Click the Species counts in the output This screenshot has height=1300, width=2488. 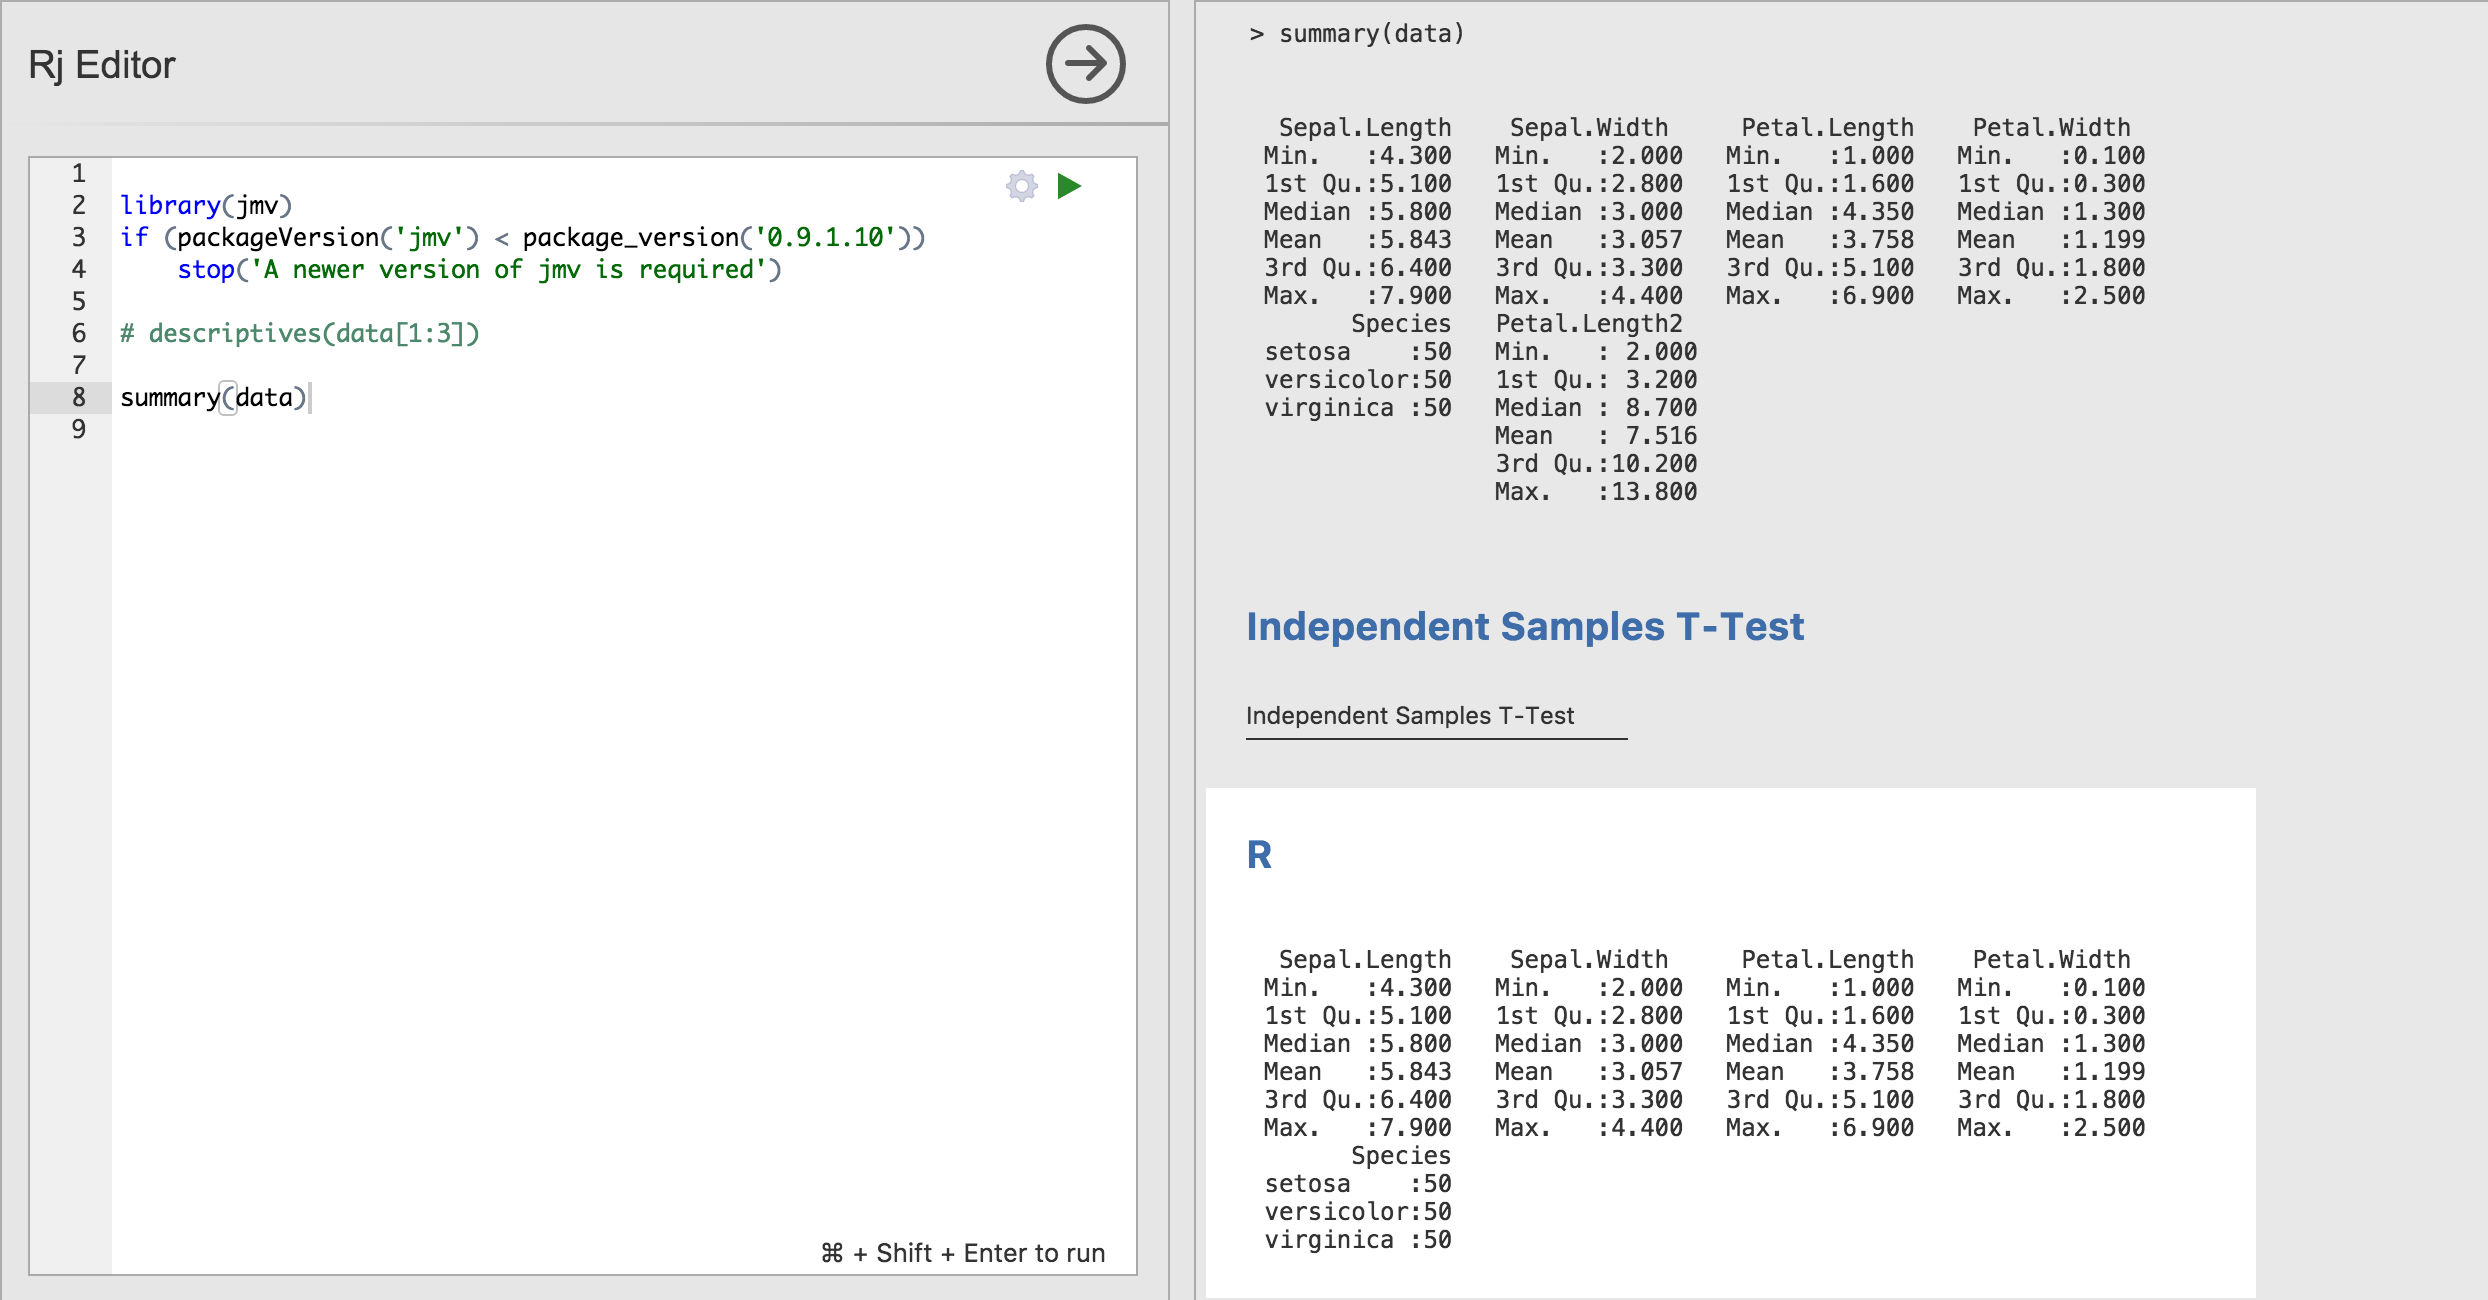[1358, 380]
